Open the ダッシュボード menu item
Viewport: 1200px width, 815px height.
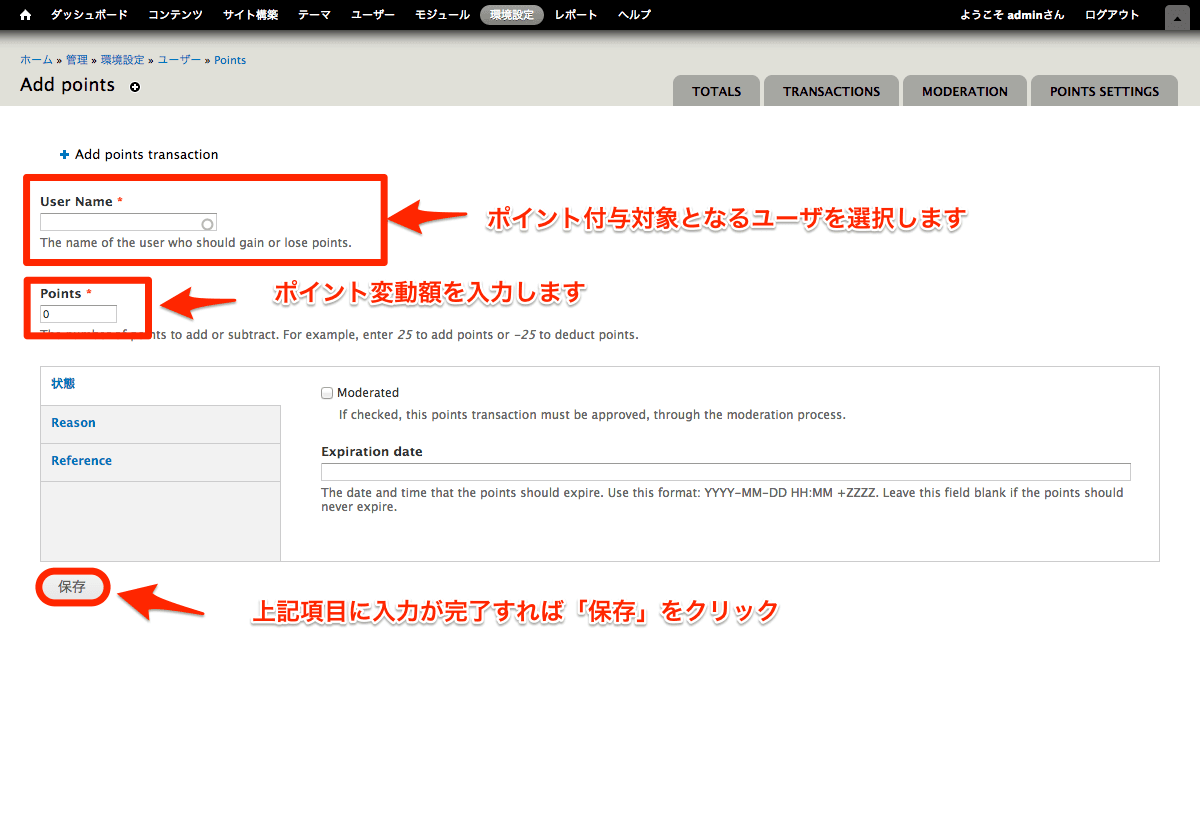(x=89, y=15)
